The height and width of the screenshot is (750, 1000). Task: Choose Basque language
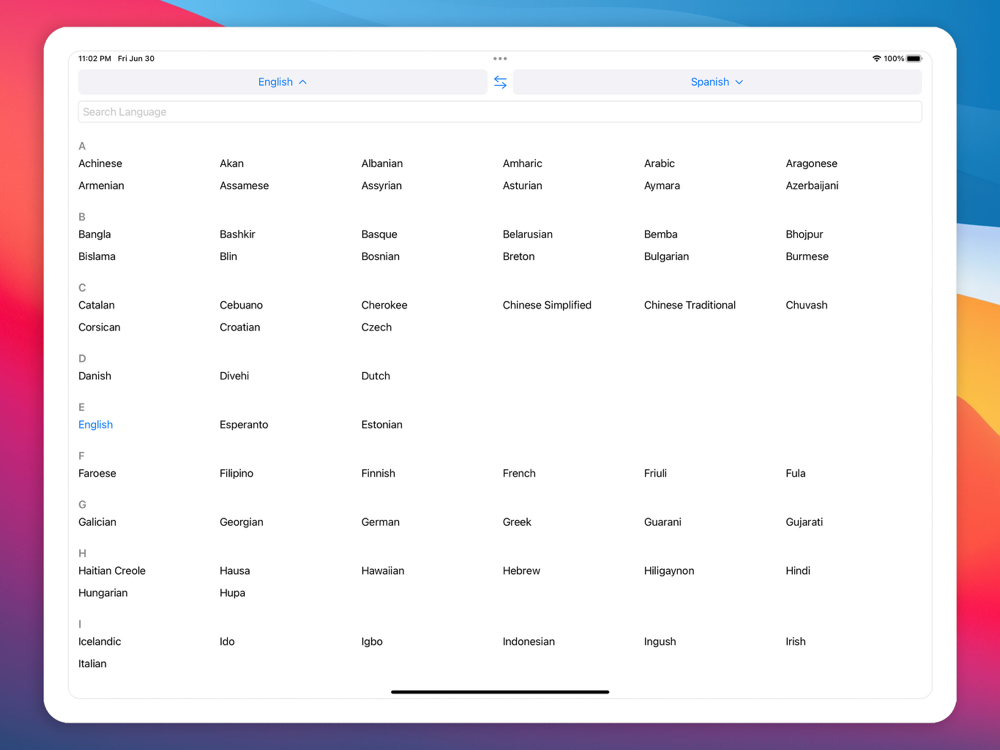click(x=379, y=234)
